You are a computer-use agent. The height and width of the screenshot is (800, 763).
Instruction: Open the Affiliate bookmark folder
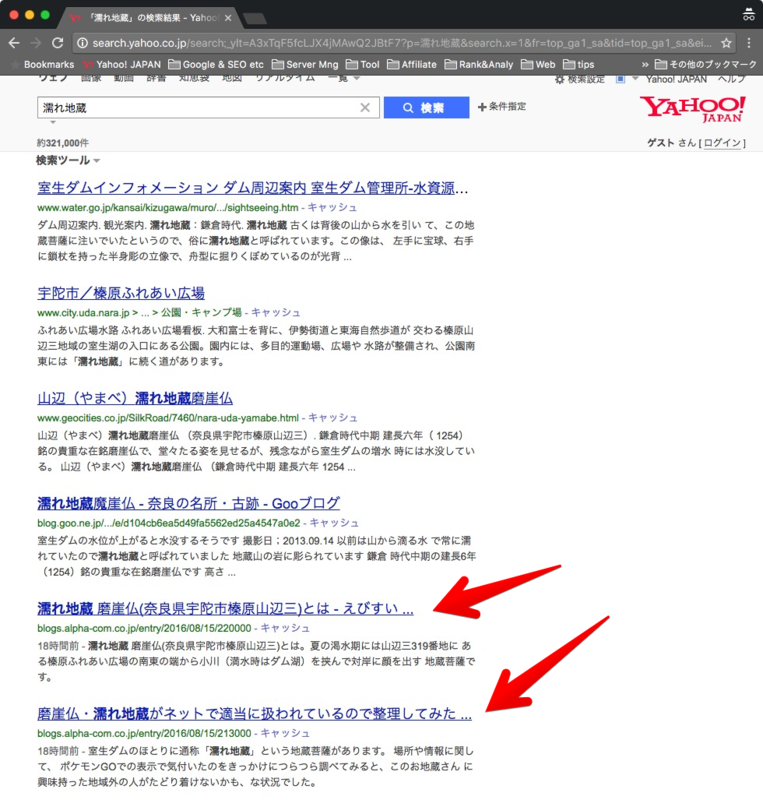tap(412, 65)
